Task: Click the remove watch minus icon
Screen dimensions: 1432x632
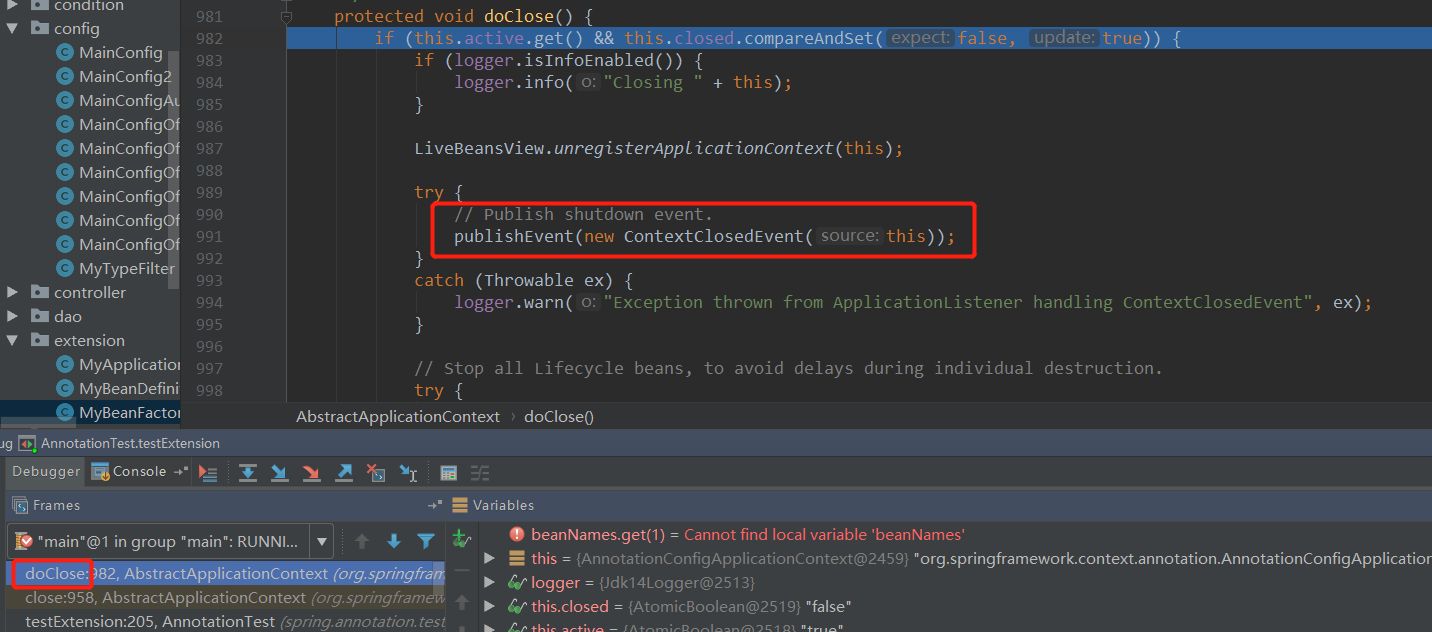Action: click(x=461, y=571)
